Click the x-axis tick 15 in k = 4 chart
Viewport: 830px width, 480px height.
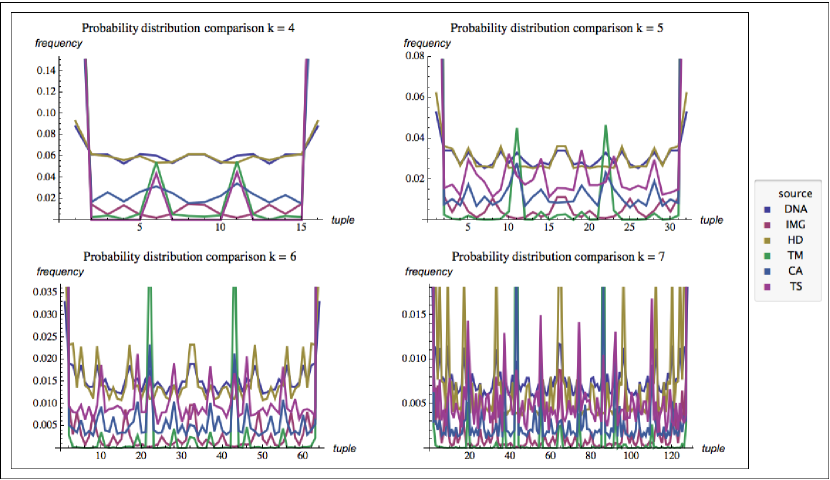[x=301, y=228]
